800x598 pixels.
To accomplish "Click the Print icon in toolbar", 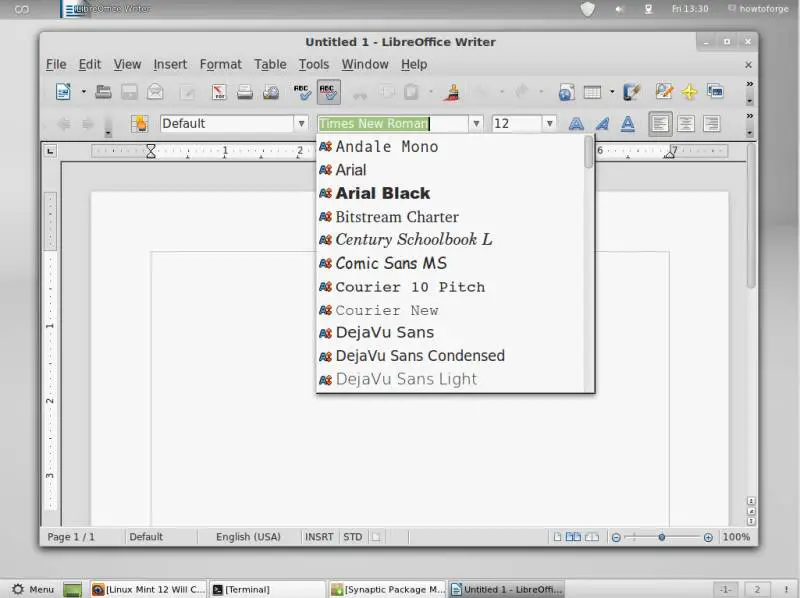I will pos(245,92).
